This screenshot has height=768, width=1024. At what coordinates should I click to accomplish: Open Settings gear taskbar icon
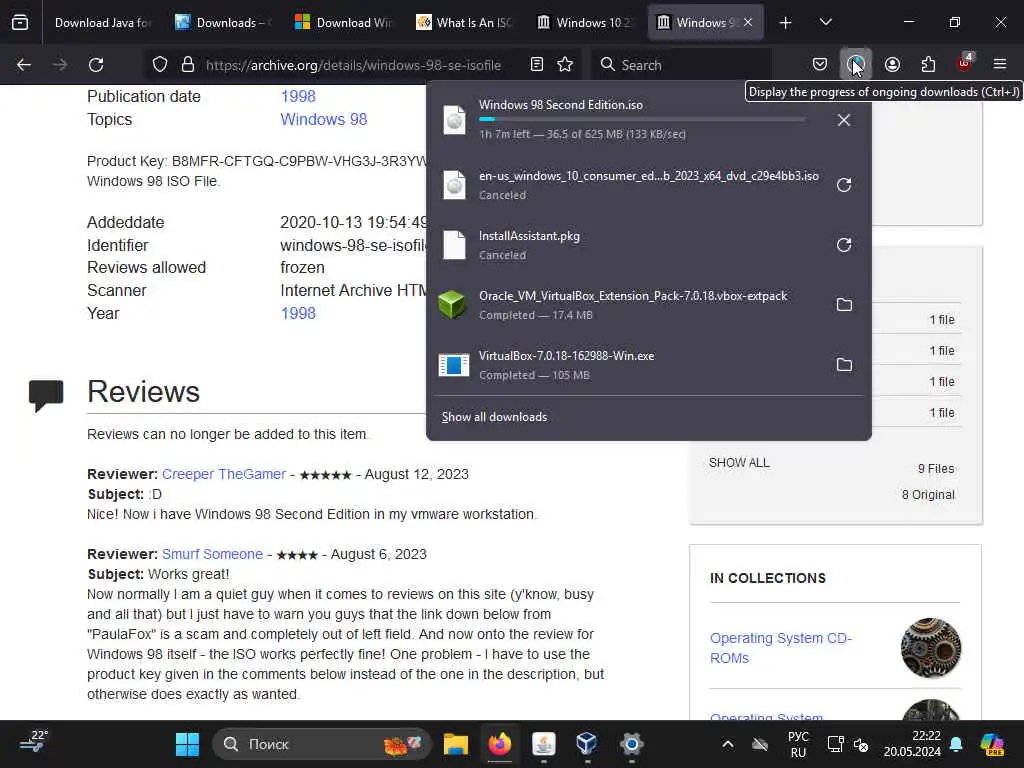632,744
